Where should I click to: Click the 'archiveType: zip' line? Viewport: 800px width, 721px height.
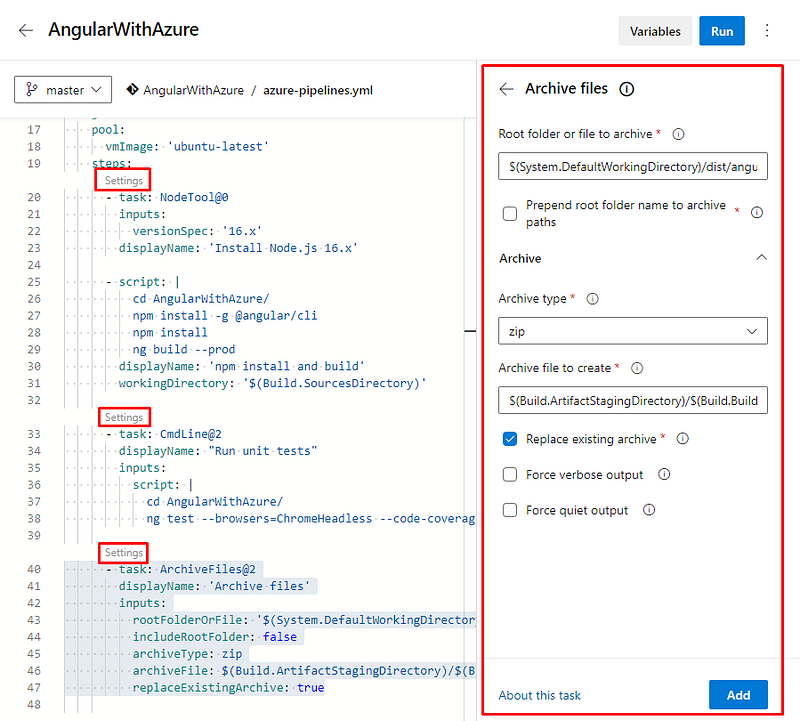click(187, 654)
